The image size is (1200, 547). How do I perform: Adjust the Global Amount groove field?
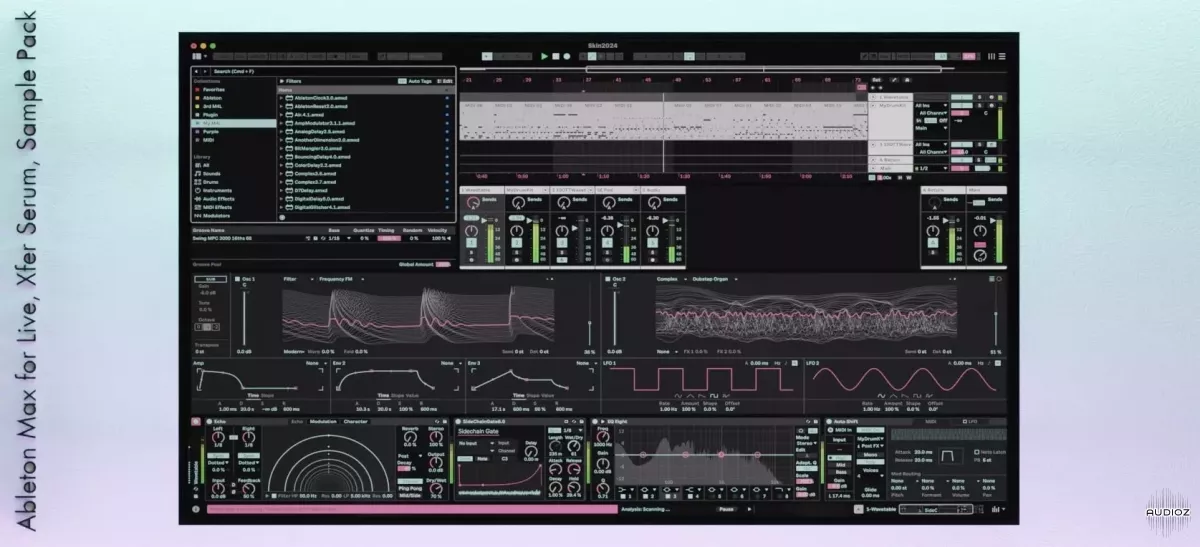[x=443, y=264]
